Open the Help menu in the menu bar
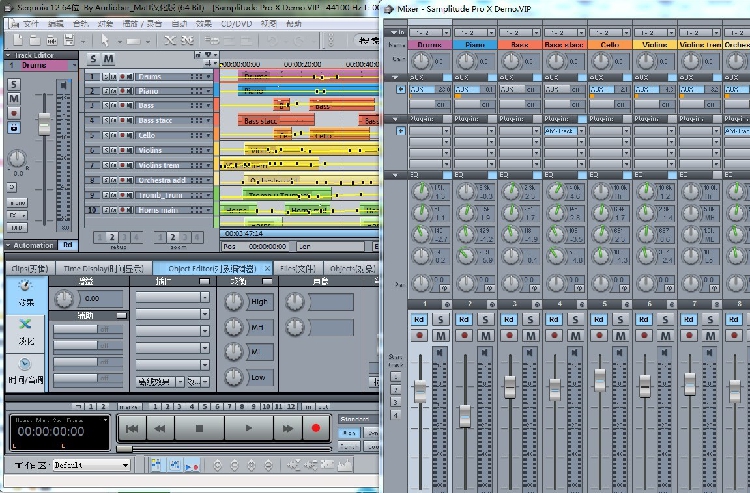This screenshot has height=493, width=750. point(294,23)
